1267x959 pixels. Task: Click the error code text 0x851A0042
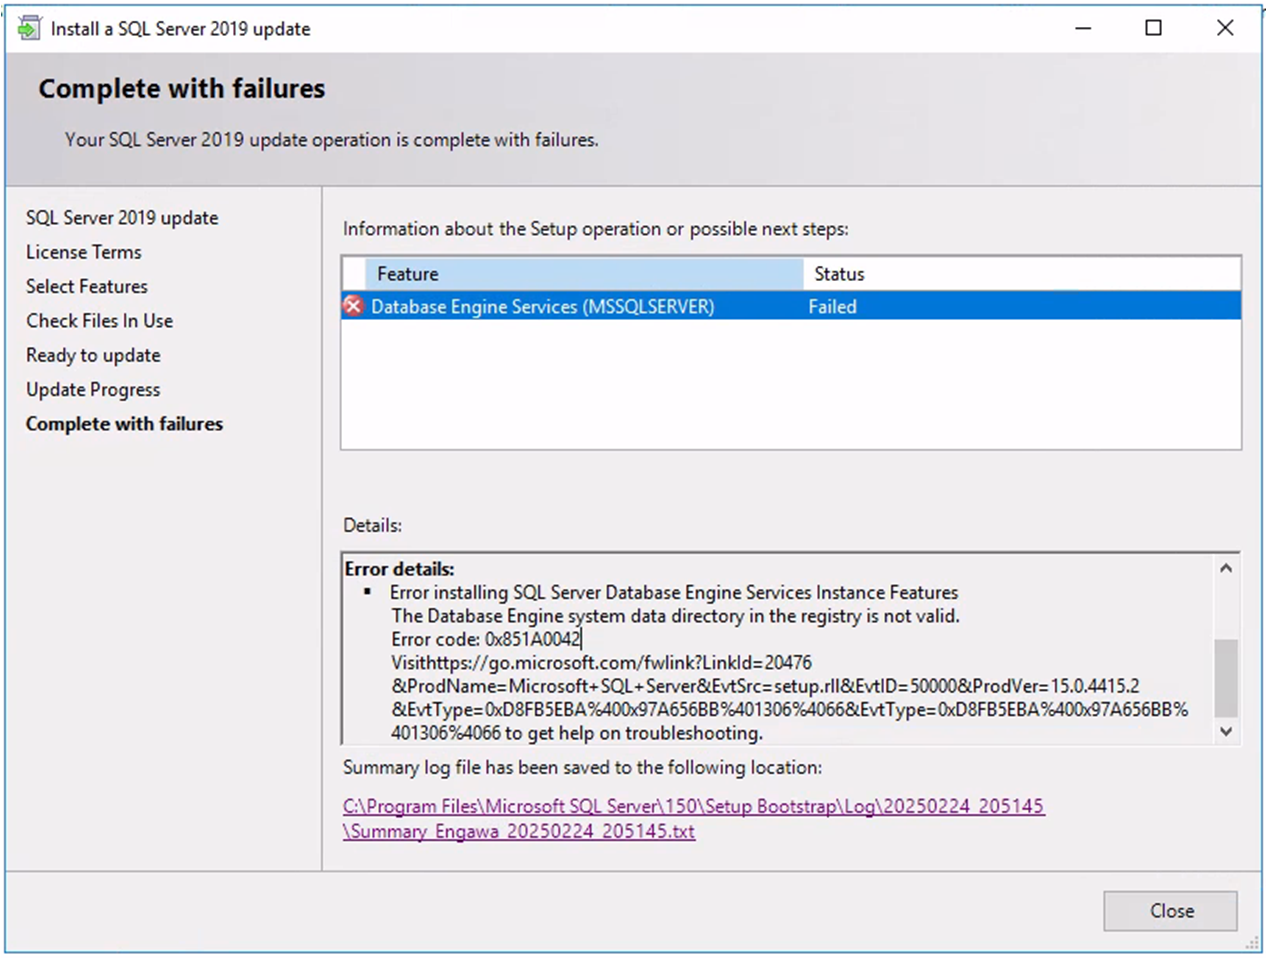[x=532, y=640]
